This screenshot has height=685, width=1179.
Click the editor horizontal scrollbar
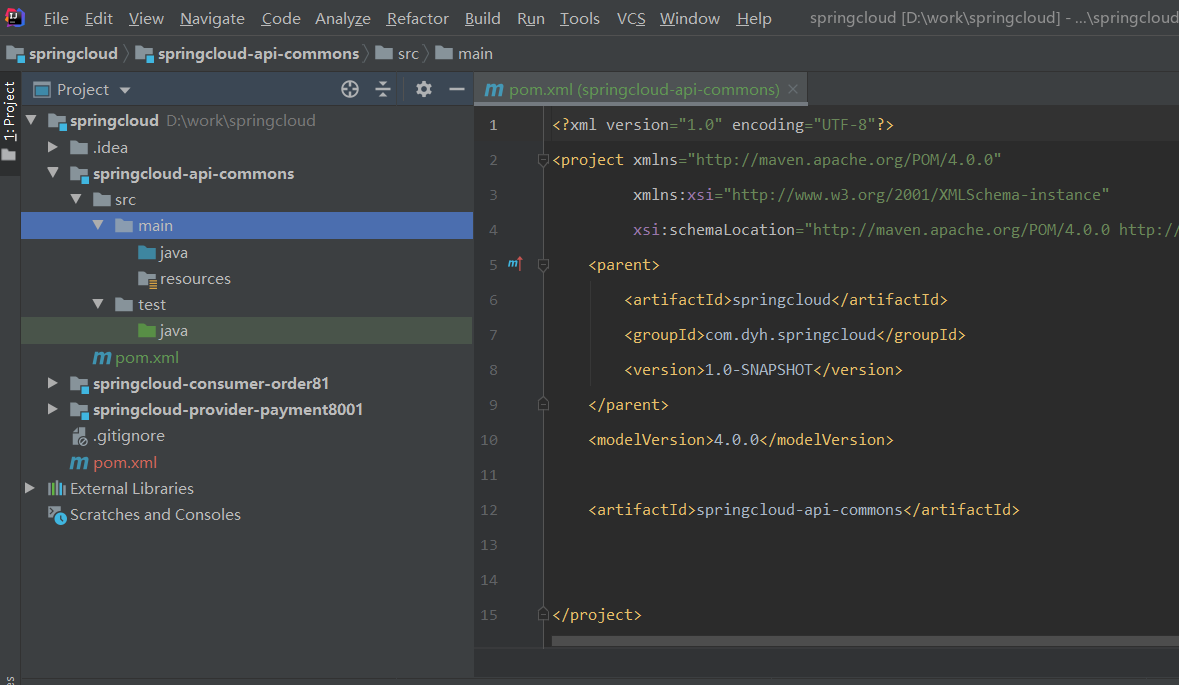865,641
